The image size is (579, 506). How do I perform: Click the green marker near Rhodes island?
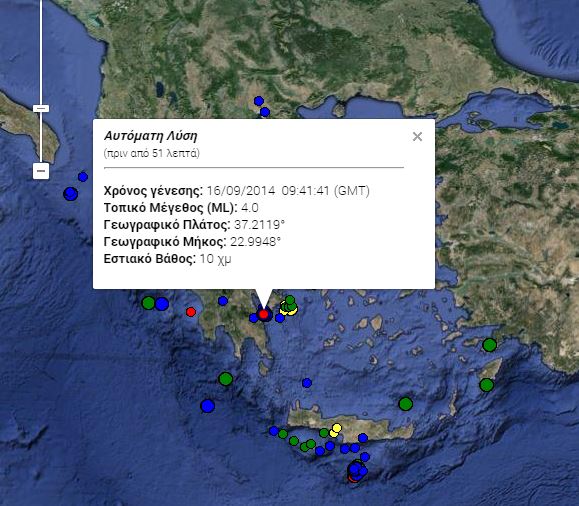(487, 385)
